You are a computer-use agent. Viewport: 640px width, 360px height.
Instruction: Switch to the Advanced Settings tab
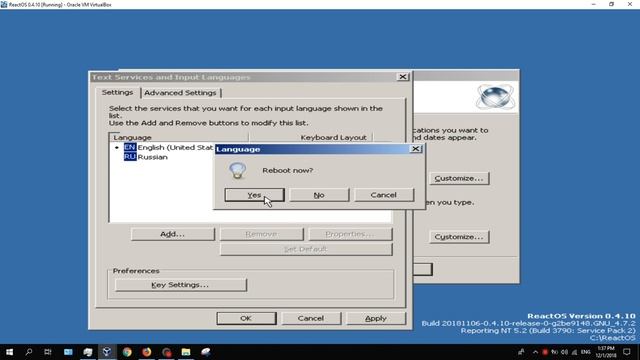click(x=180, y=93)
